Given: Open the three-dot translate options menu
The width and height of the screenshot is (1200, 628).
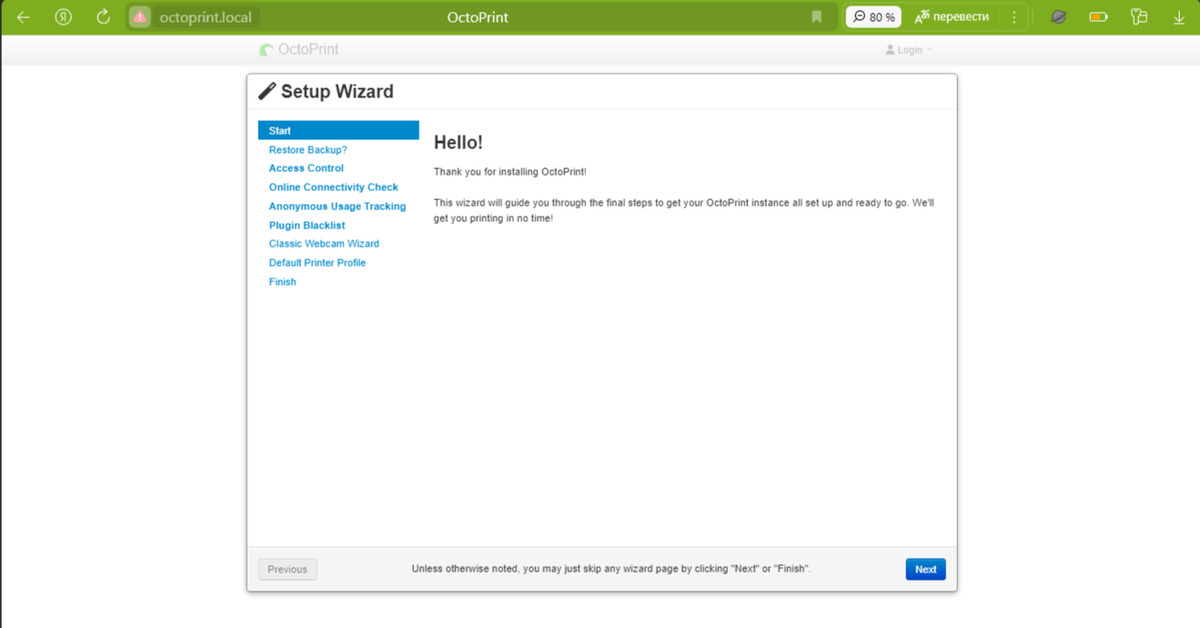Looking at the screenshot, I should pyautogui.click(x=1015, y=17).
